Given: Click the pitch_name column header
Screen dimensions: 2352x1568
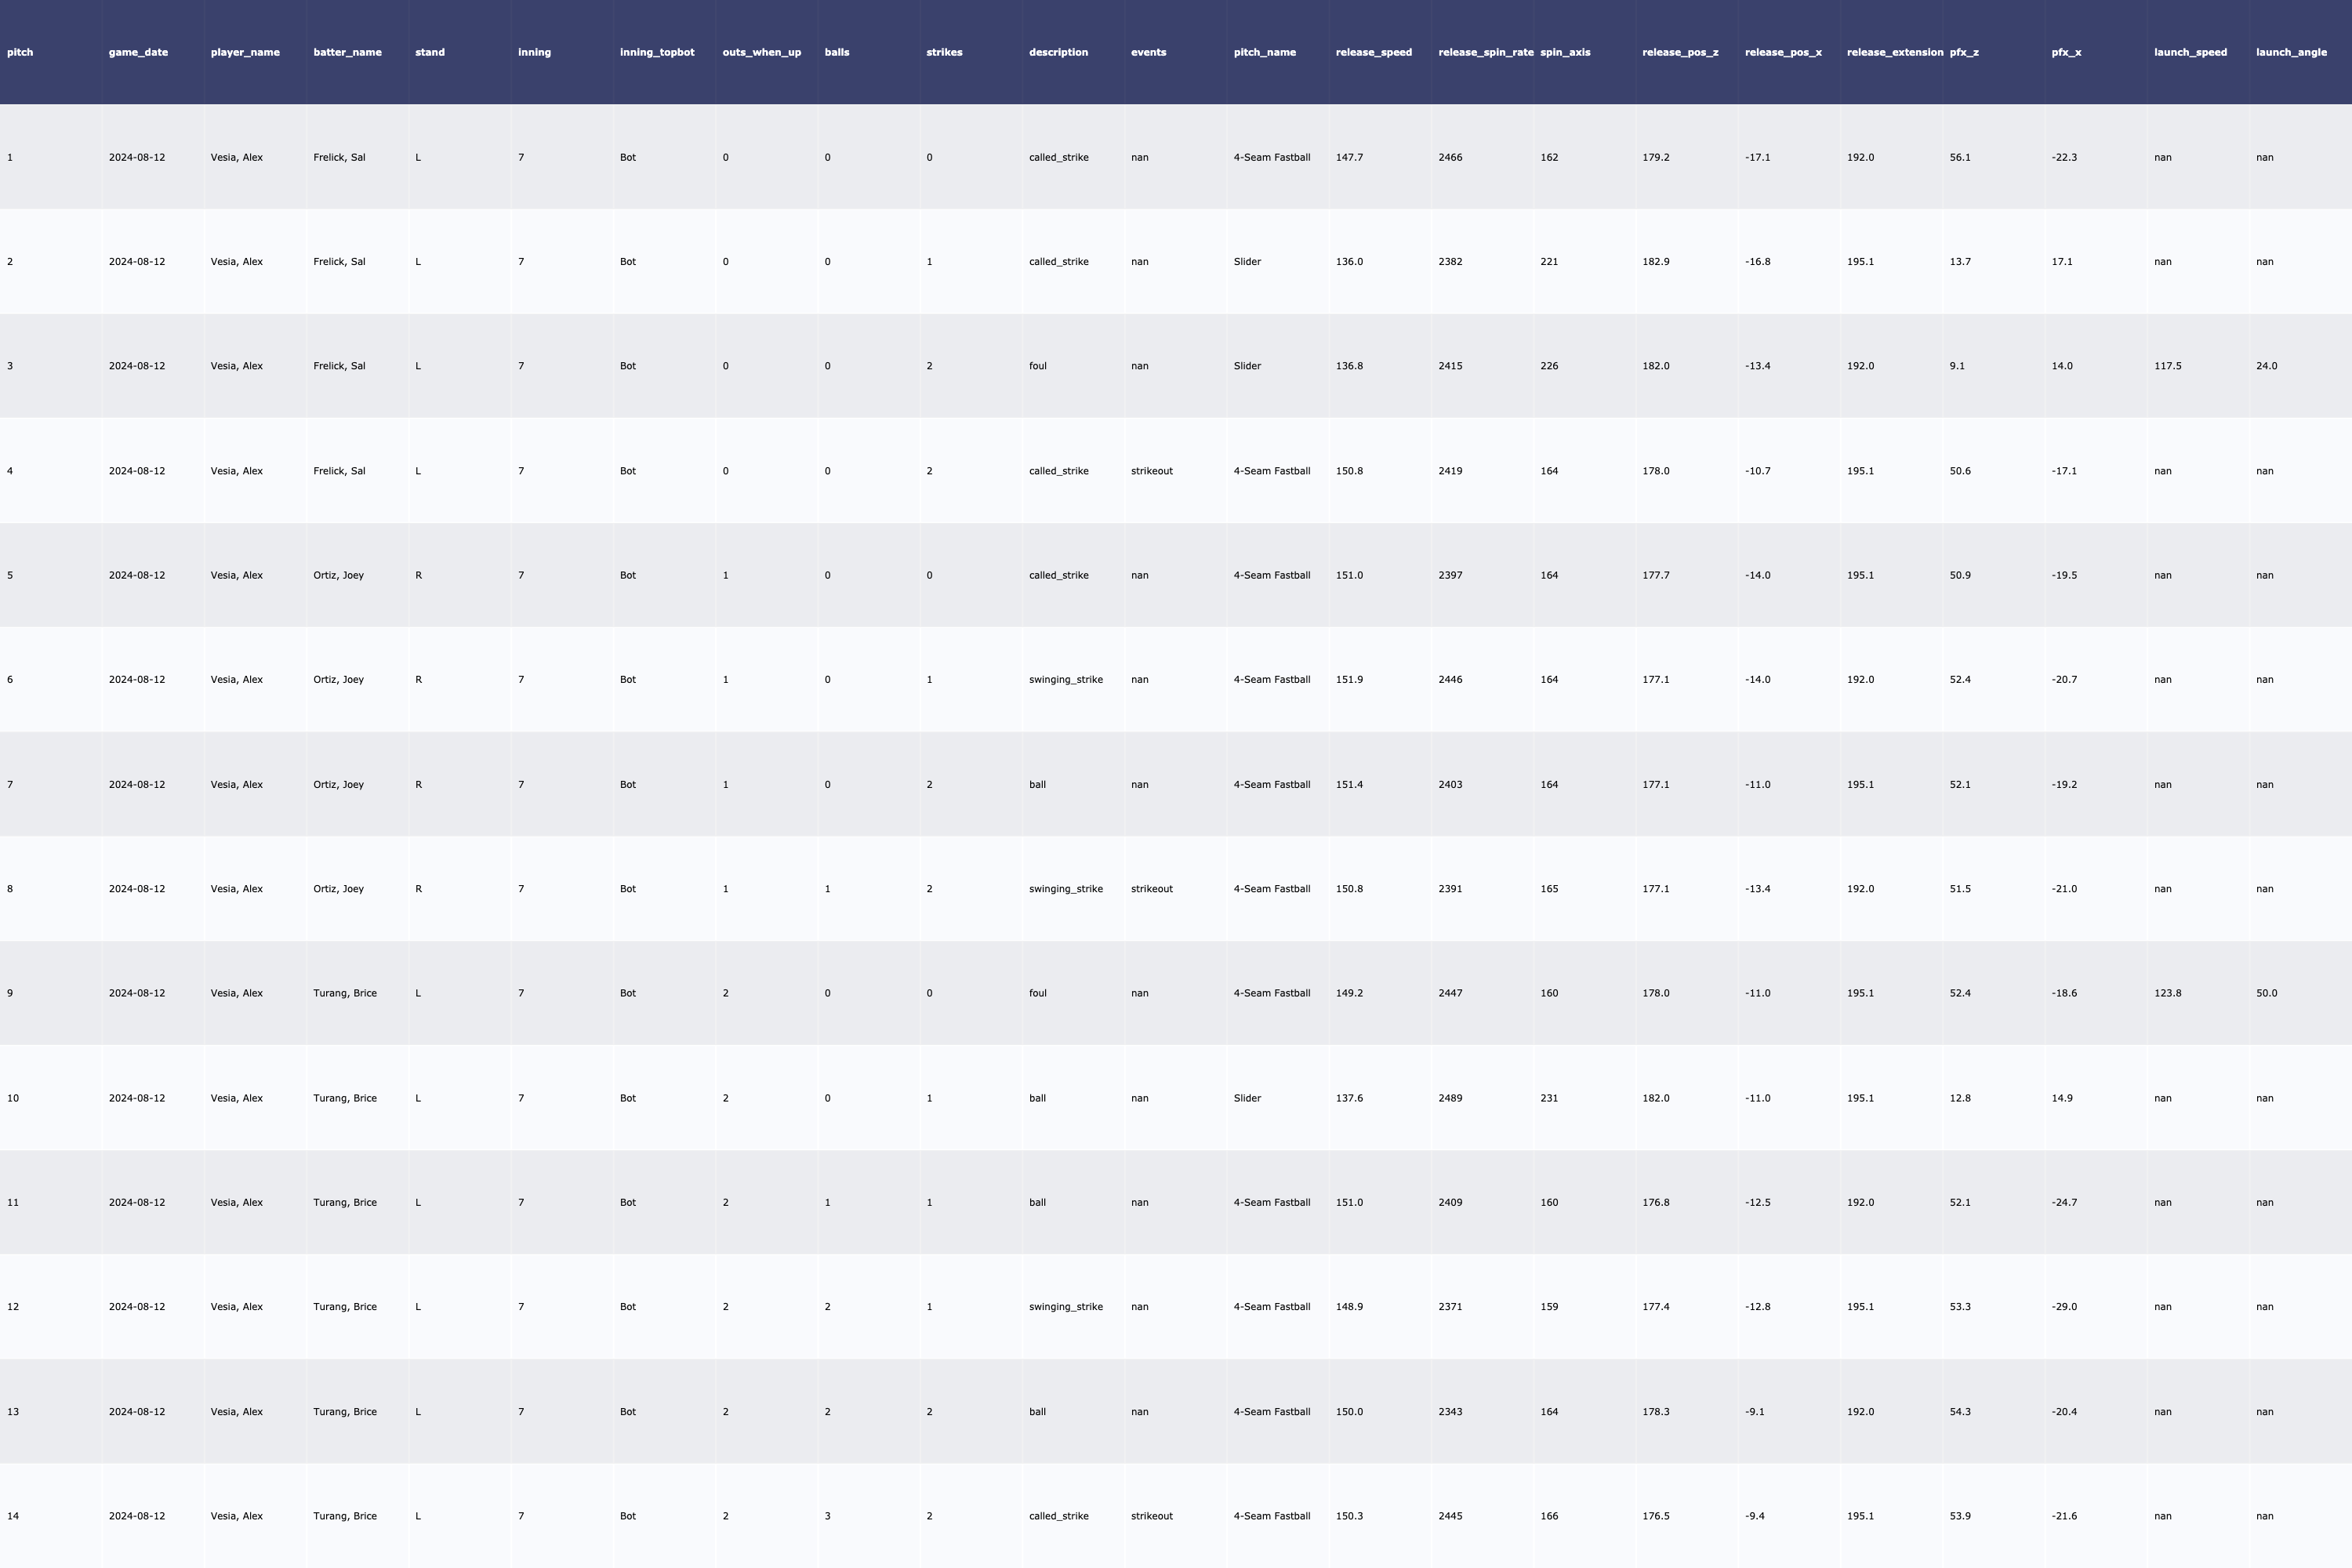Looking at the screenshot, I should [1264, 52].
